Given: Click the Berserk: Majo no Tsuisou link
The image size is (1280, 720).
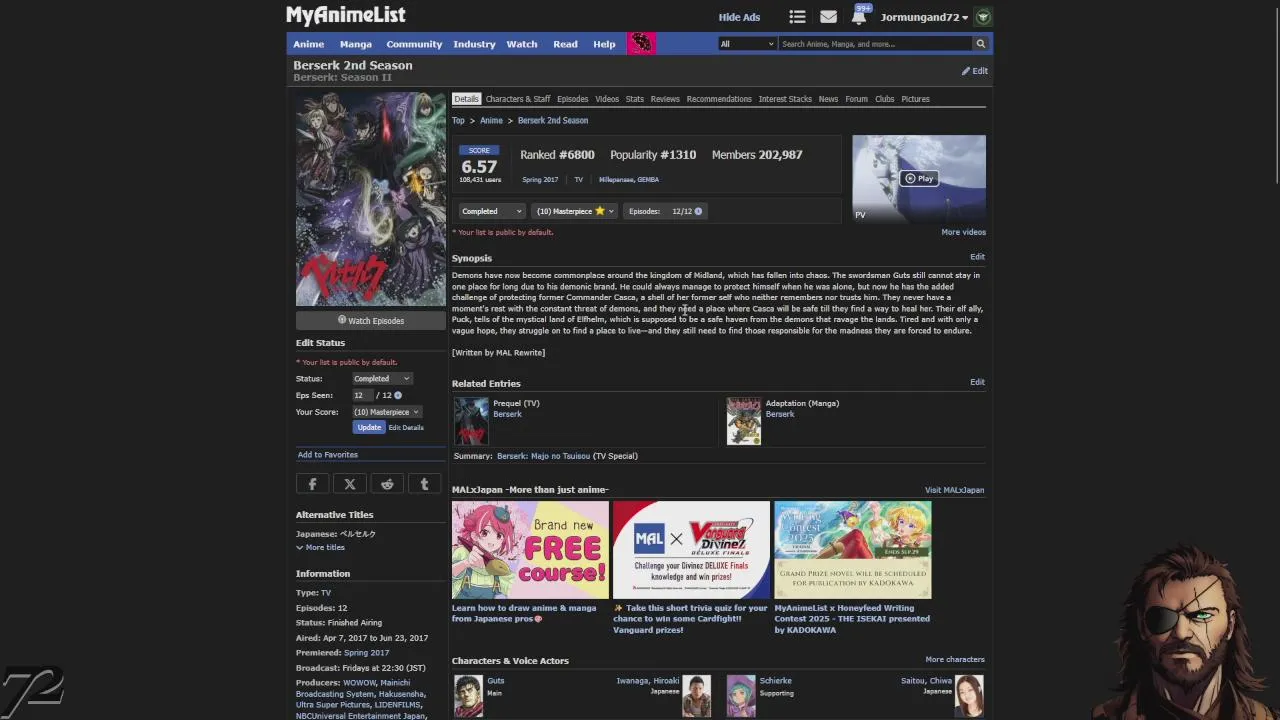Looking at the screenshot, I should 543,456.
